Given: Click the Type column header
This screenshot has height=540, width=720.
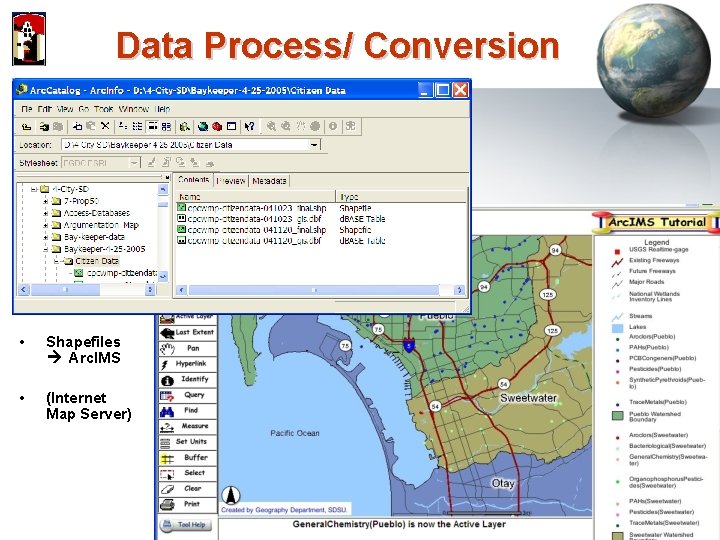Looking at the screenshot, I should click(400, 197).
